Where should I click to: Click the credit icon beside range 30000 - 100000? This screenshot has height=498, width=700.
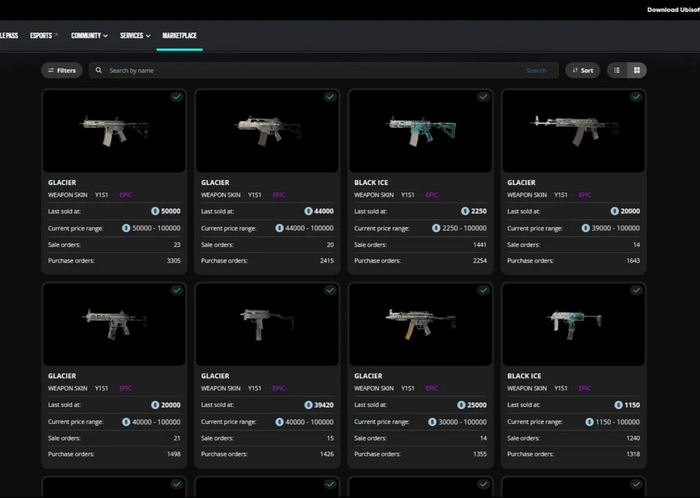coord(432,422)
